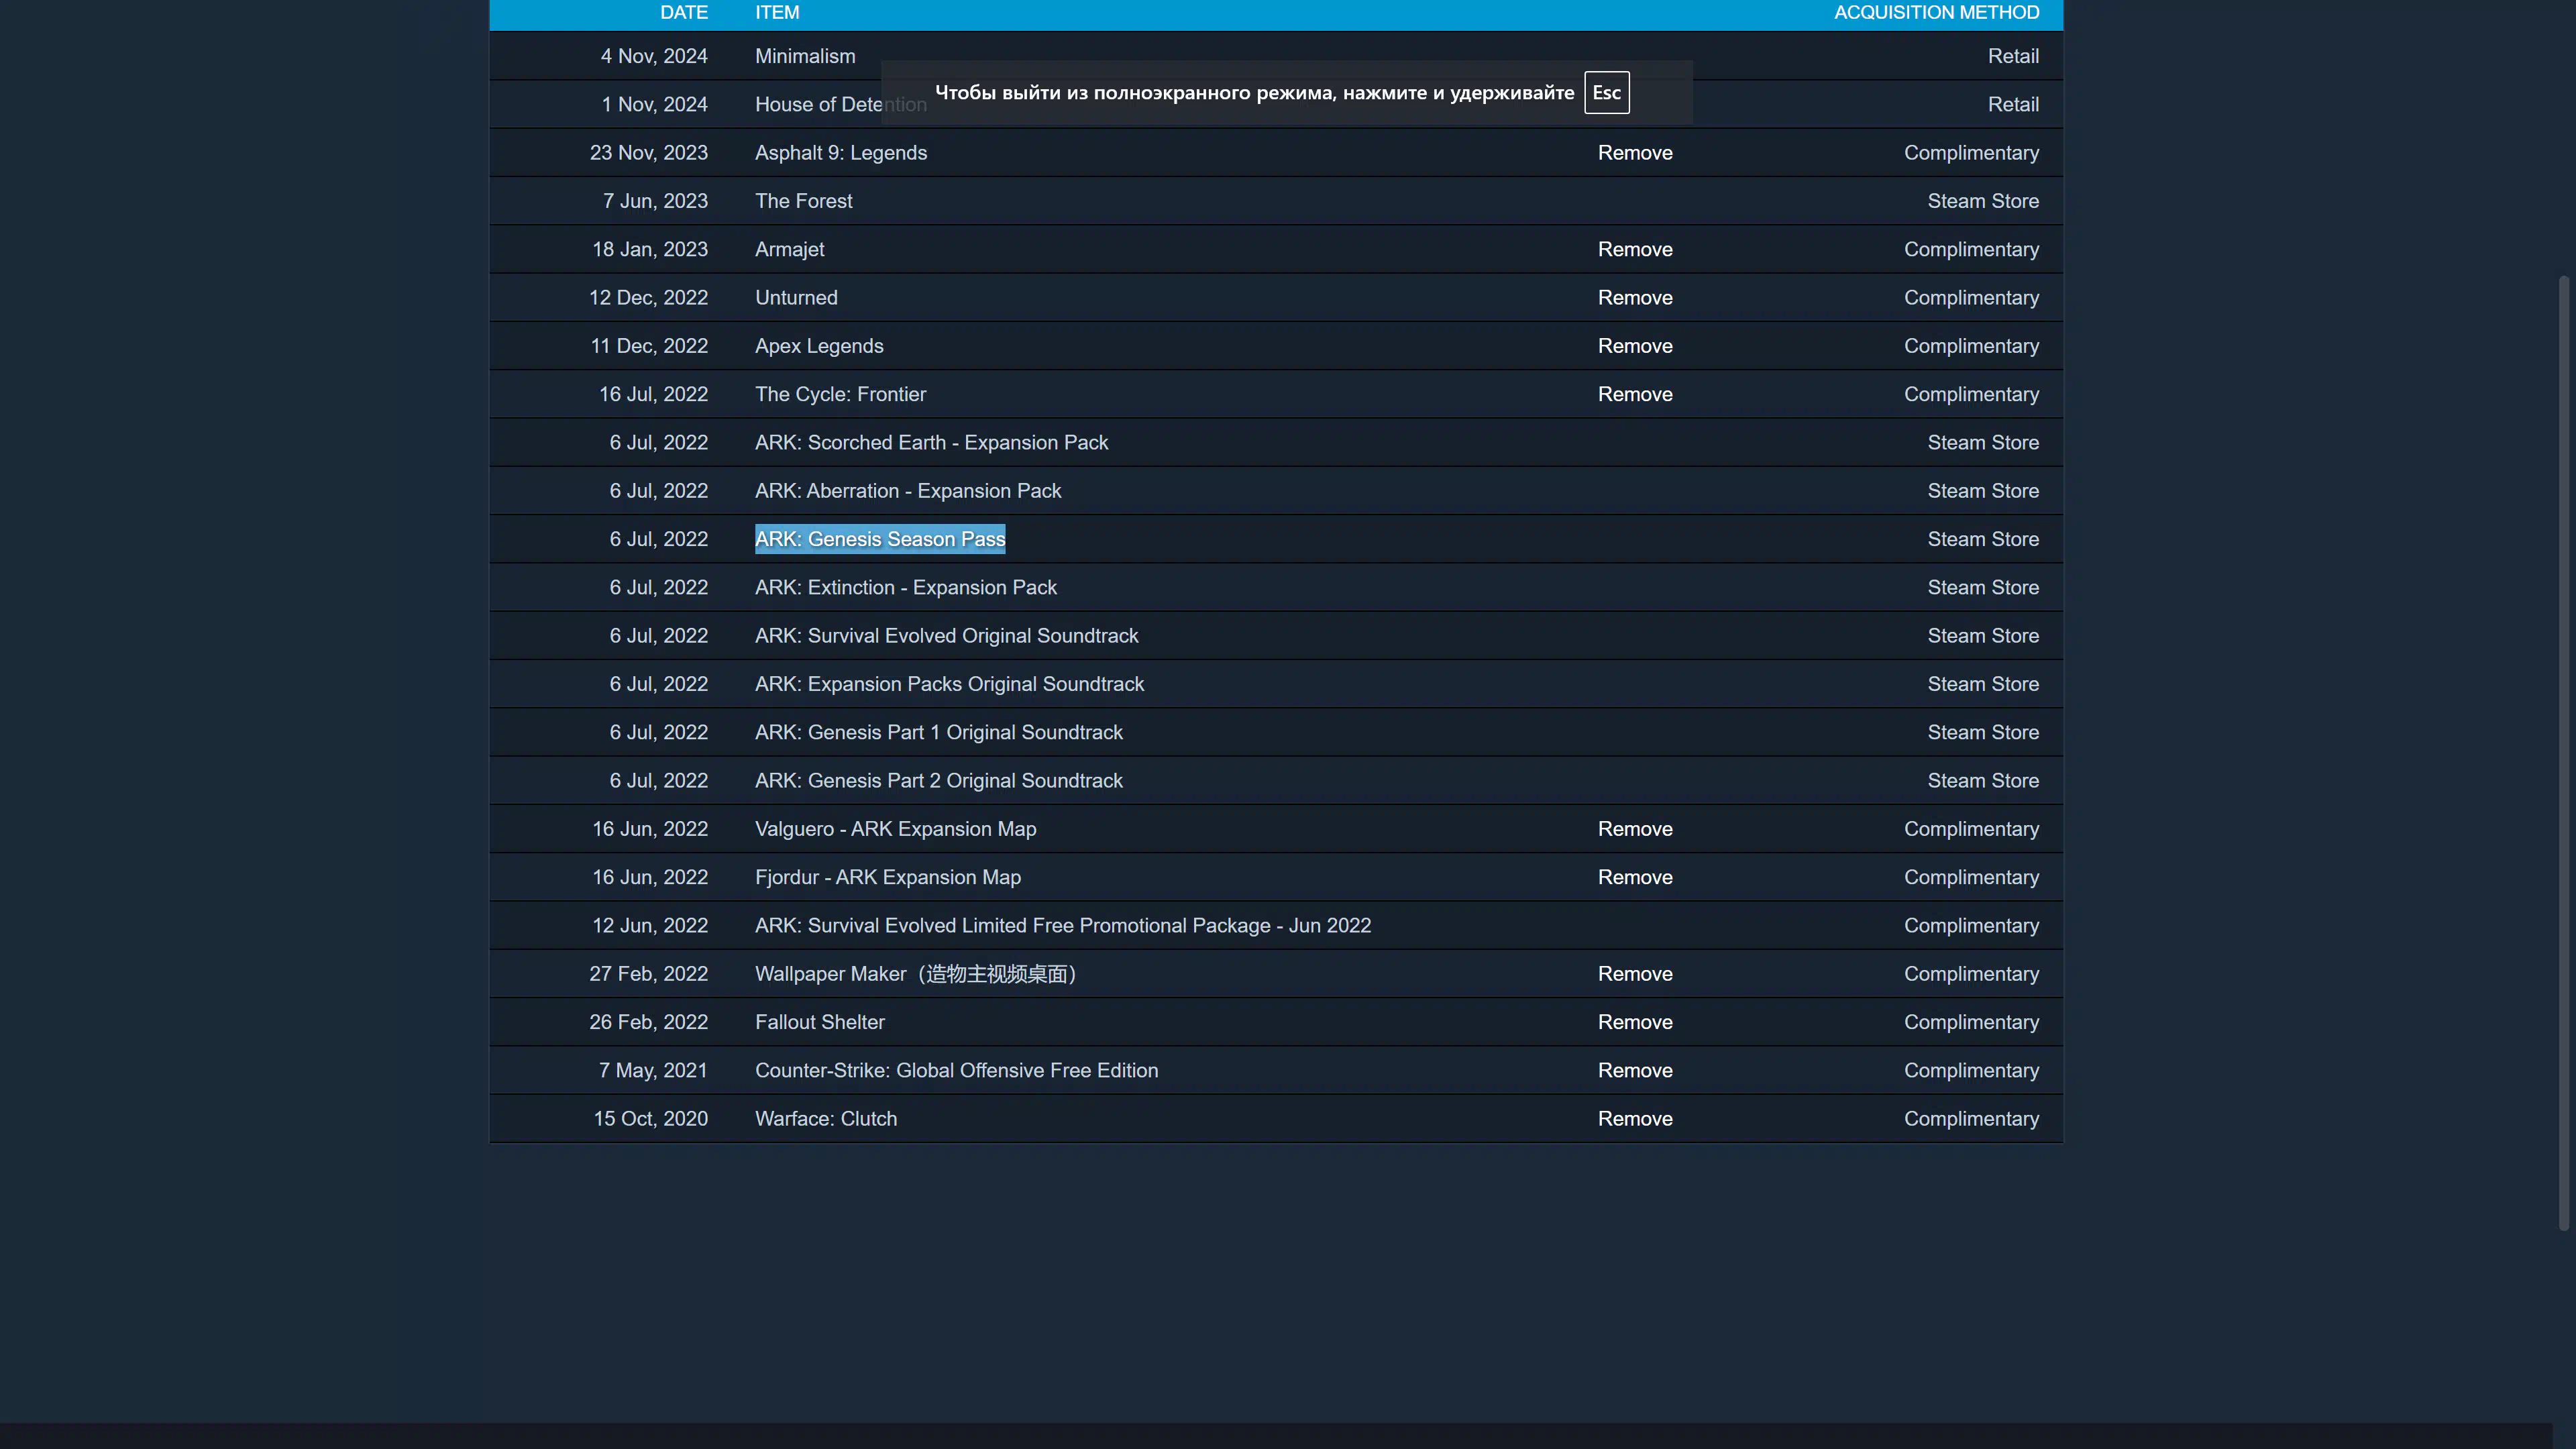
Task: Click the ACQUISITION METHOD column header
Action: tap(1936, 13)
